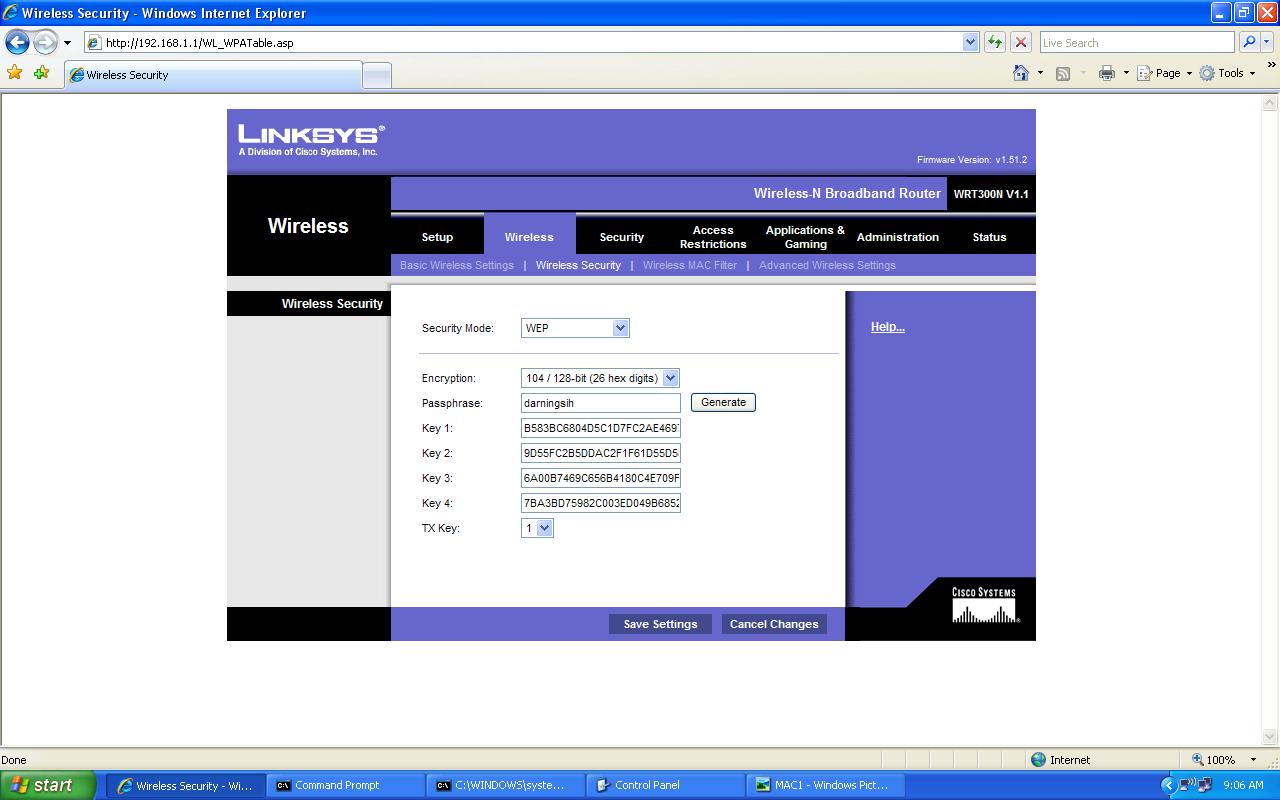Open the recent pages dropdown arrow
The width and height of the screenshot is (1280, 800).
(67, 43)
